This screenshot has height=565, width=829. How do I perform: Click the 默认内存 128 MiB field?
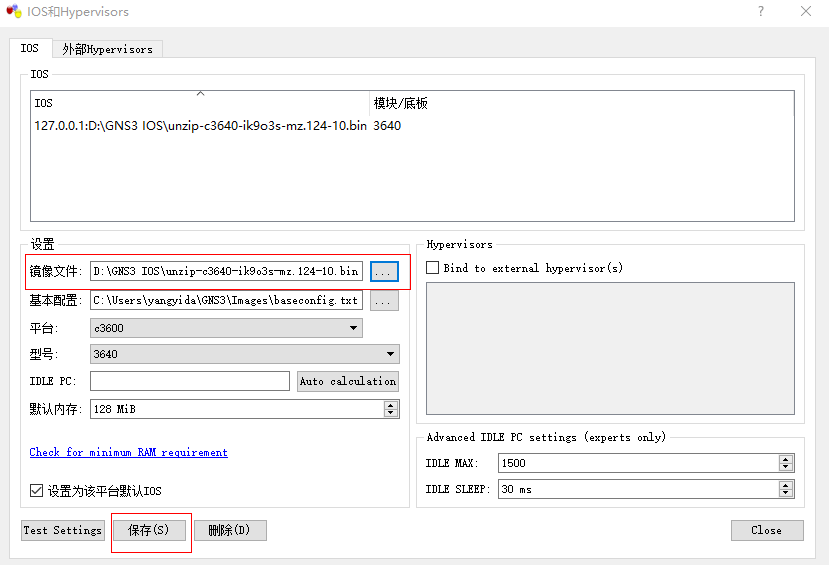point(237,409)
